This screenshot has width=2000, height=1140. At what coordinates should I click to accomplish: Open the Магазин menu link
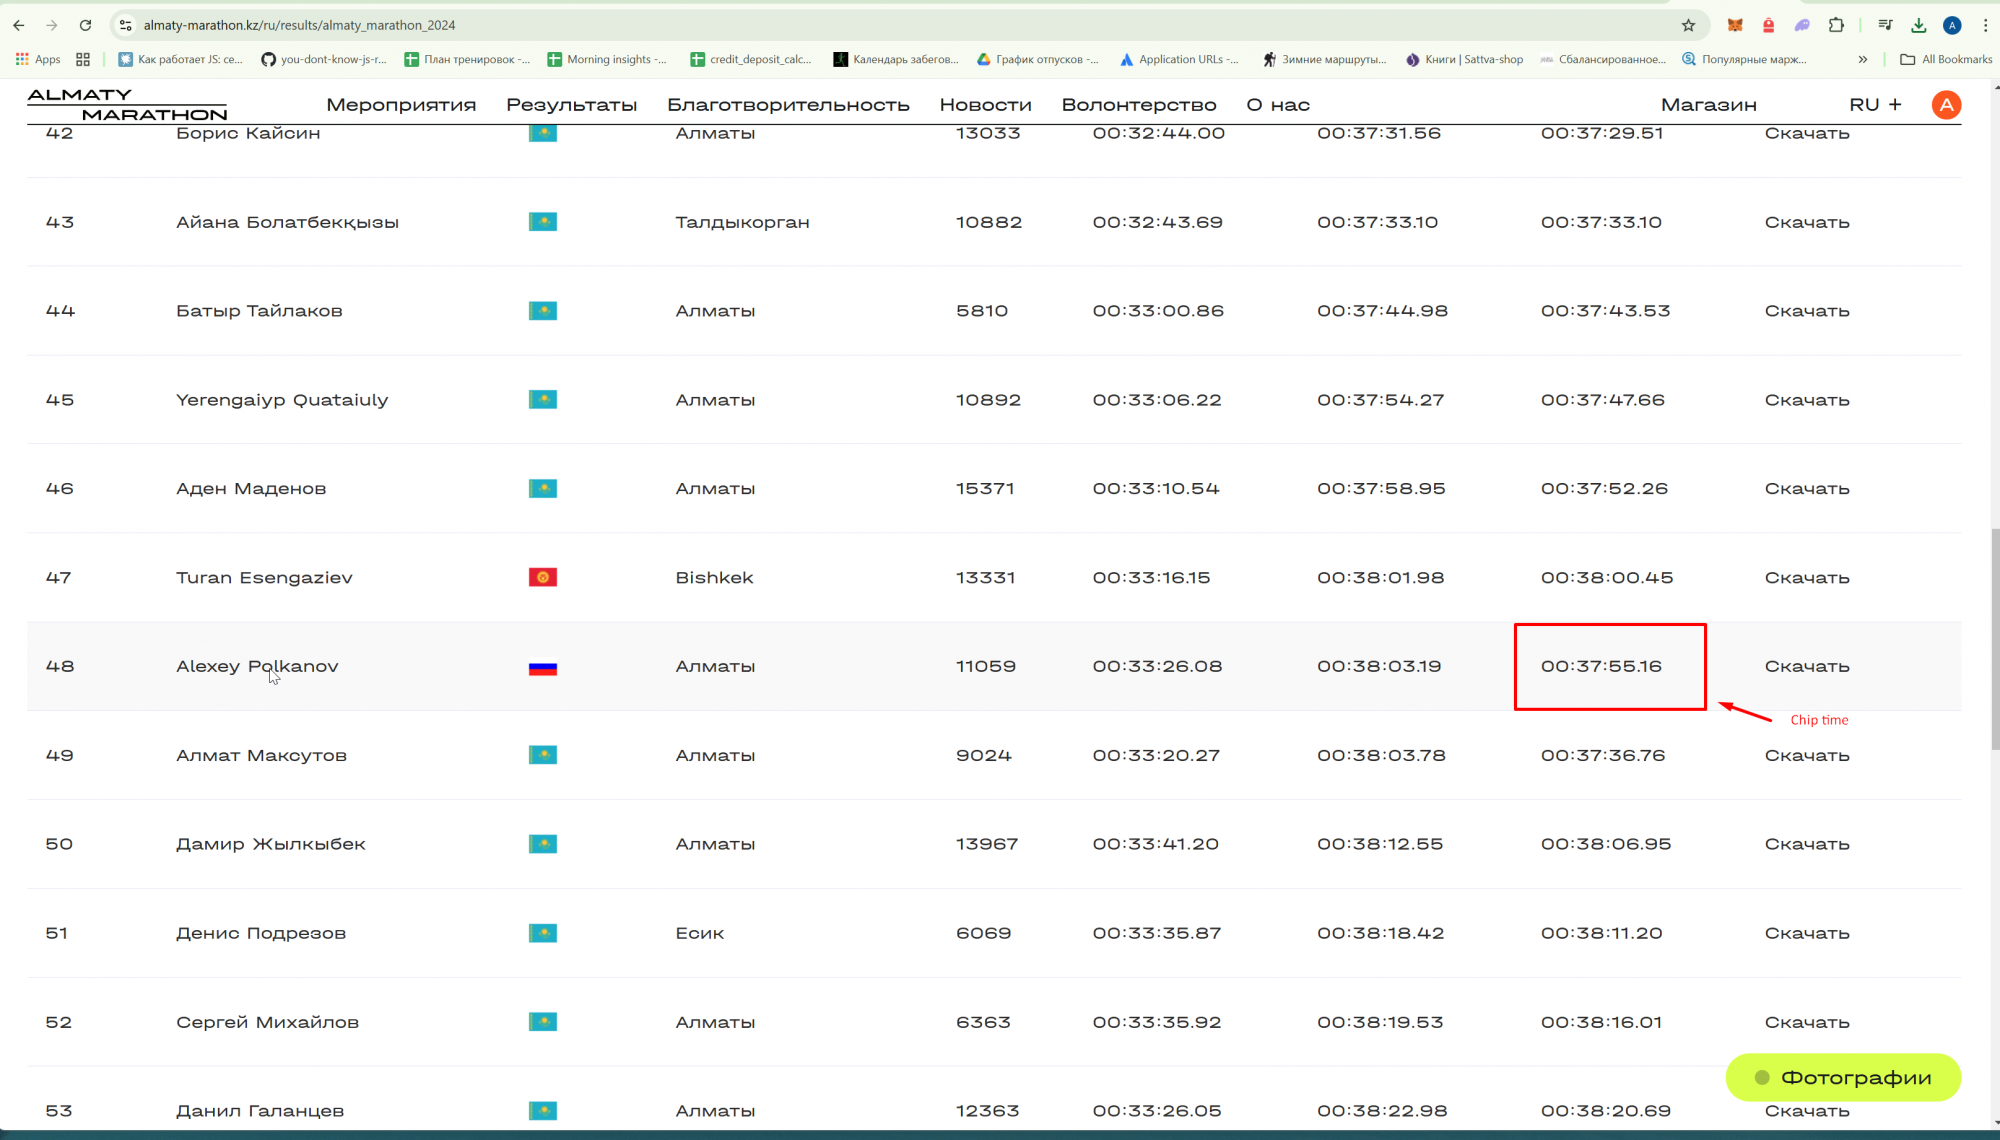point(1708,105)
